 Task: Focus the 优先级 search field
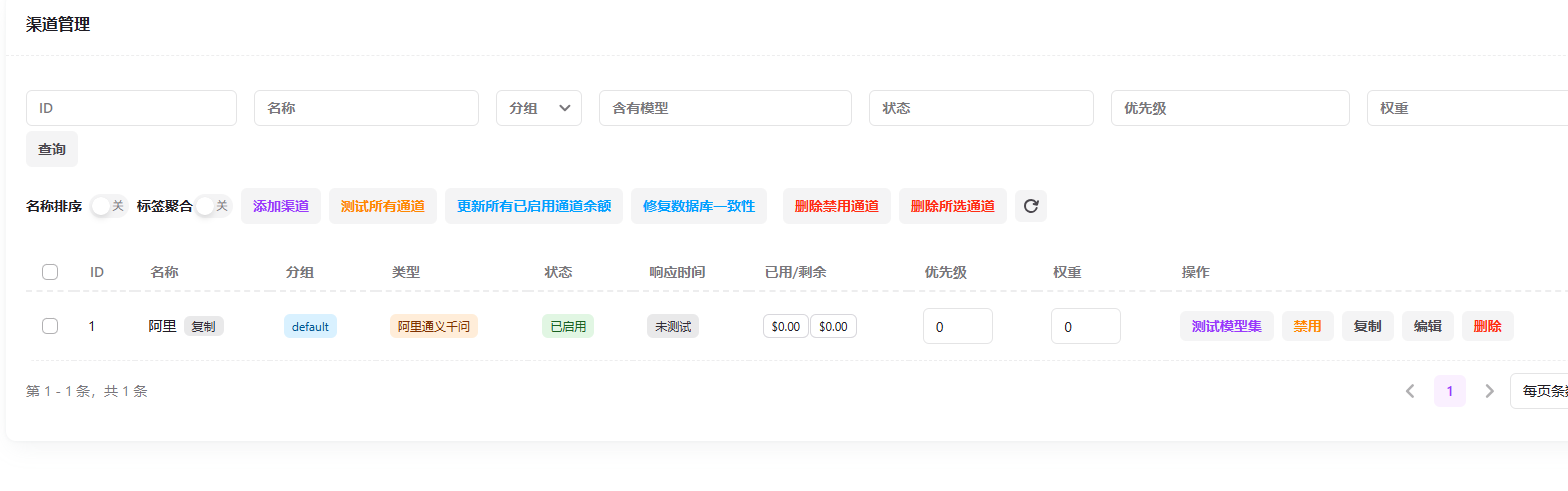coord(1230,108)
